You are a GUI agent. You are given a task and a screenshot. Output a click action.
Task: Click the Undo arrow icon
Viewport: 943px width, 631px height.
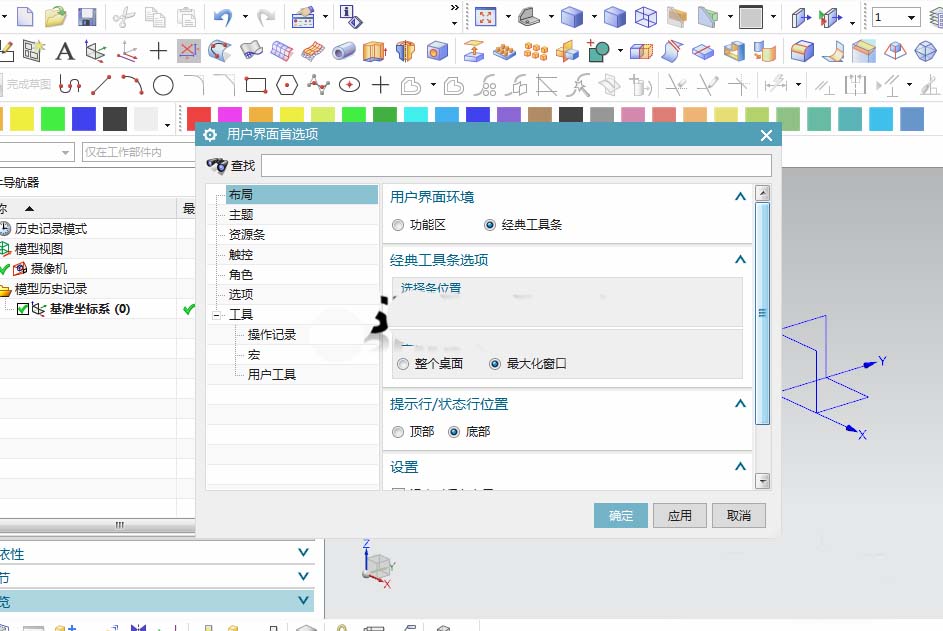coord(224,16)
